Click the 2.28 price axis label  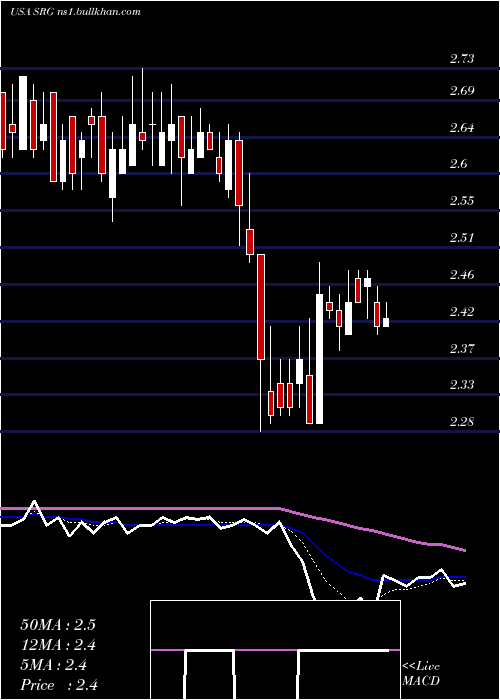click(x=462, y=421)
